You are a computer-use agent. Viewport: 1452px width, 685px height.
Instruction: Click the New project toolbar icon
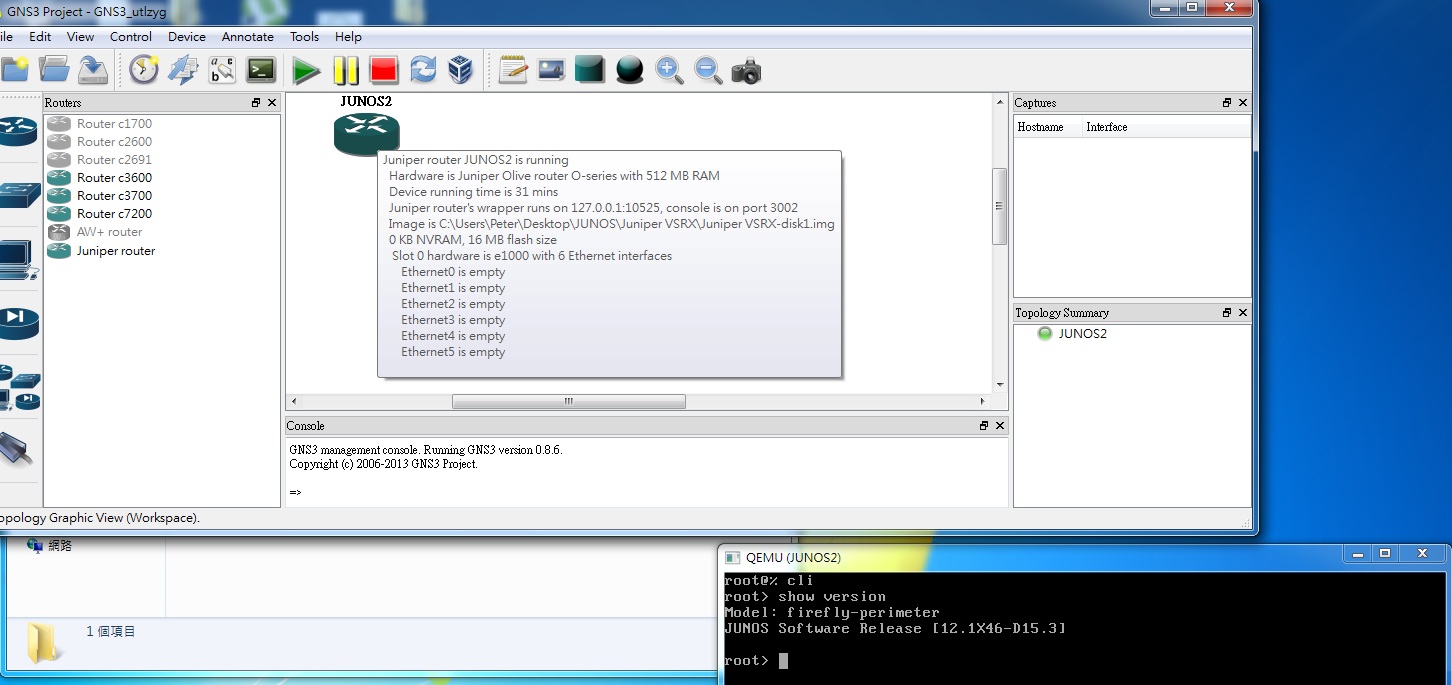click(x=14, y=69)
